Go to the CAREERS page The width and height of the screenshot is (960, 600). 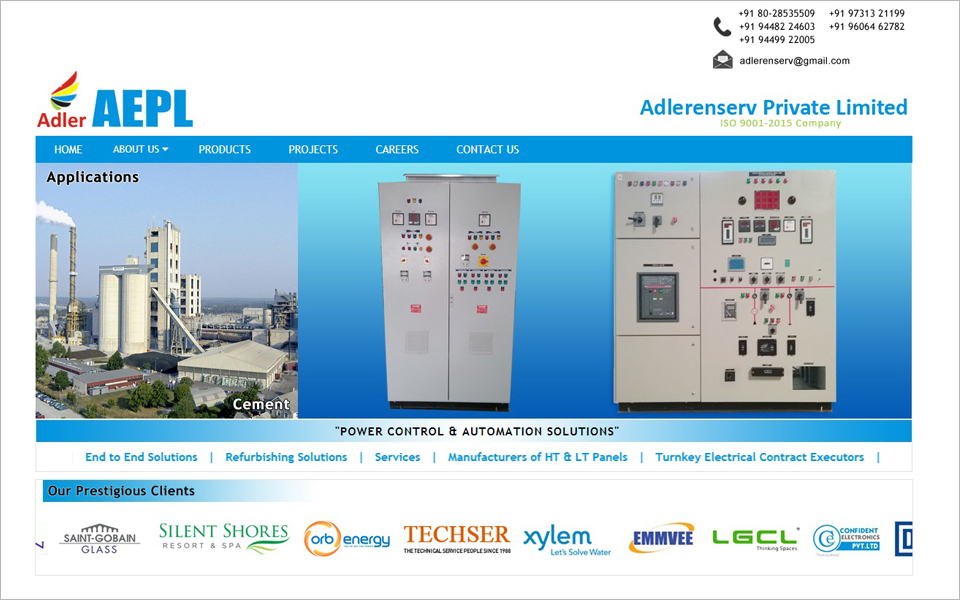(397, 149)
